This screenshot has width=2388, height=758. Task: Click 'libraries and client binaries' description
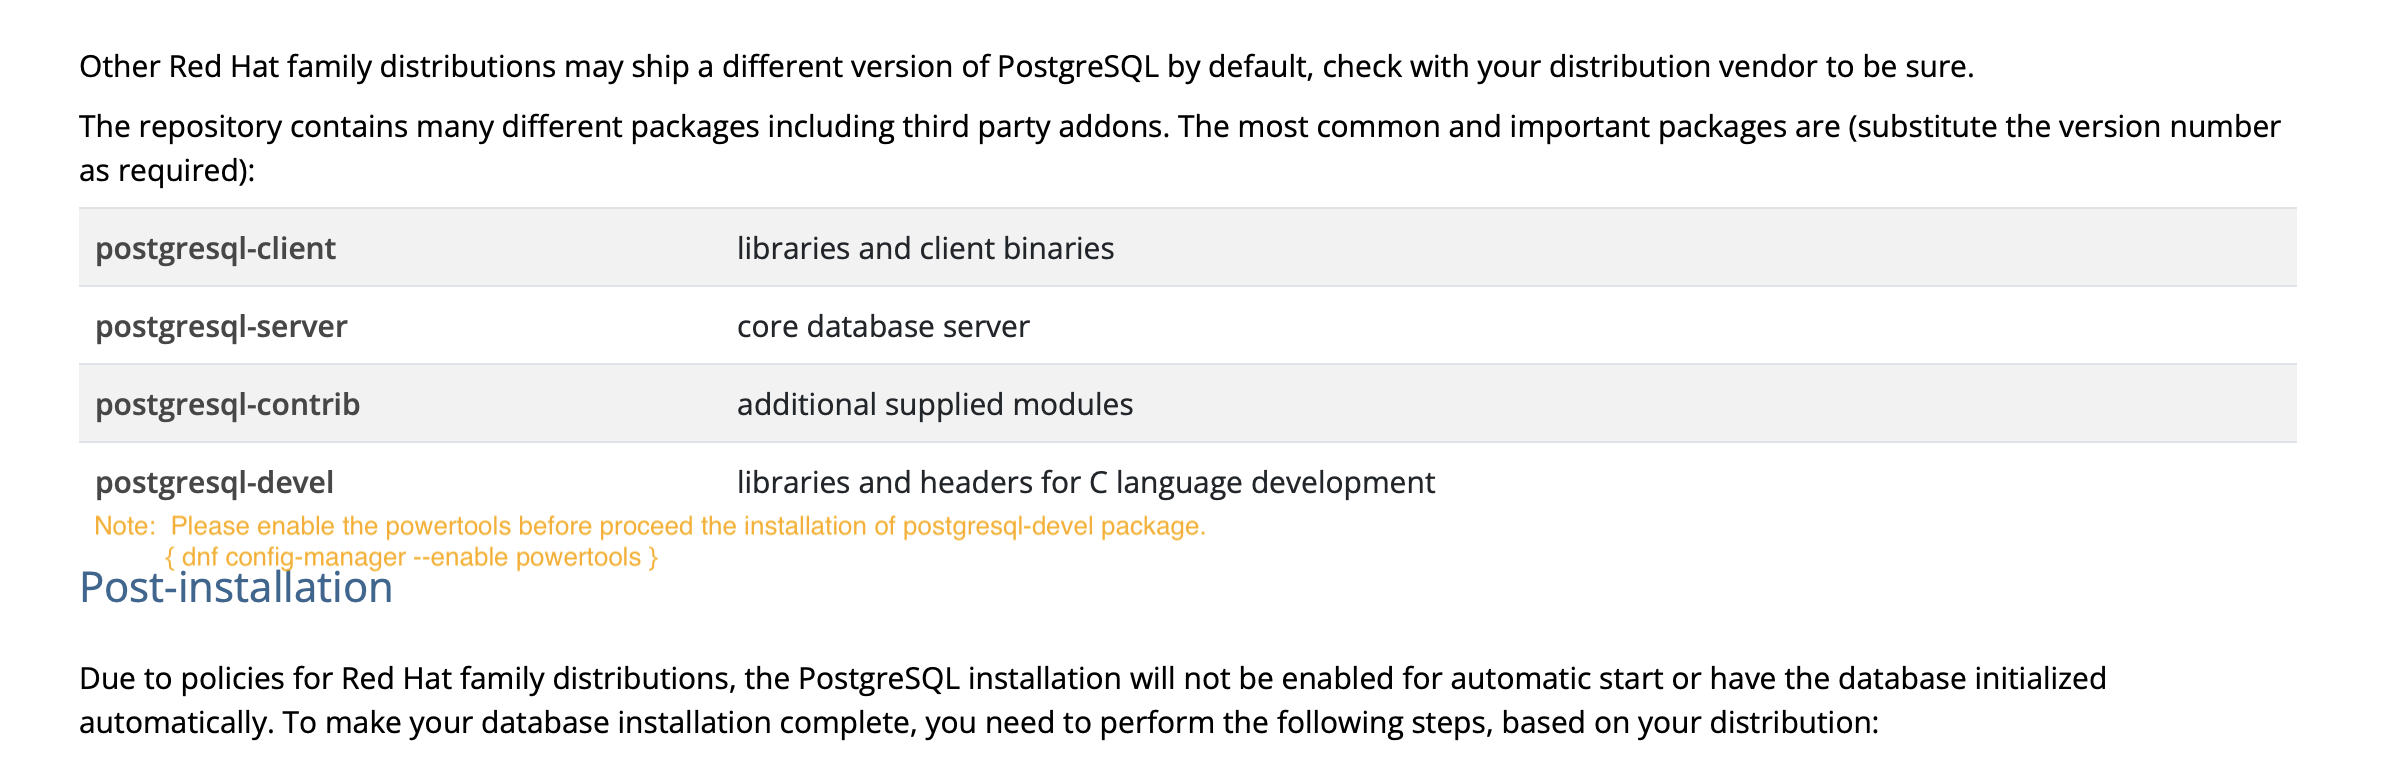coord(925,248)
